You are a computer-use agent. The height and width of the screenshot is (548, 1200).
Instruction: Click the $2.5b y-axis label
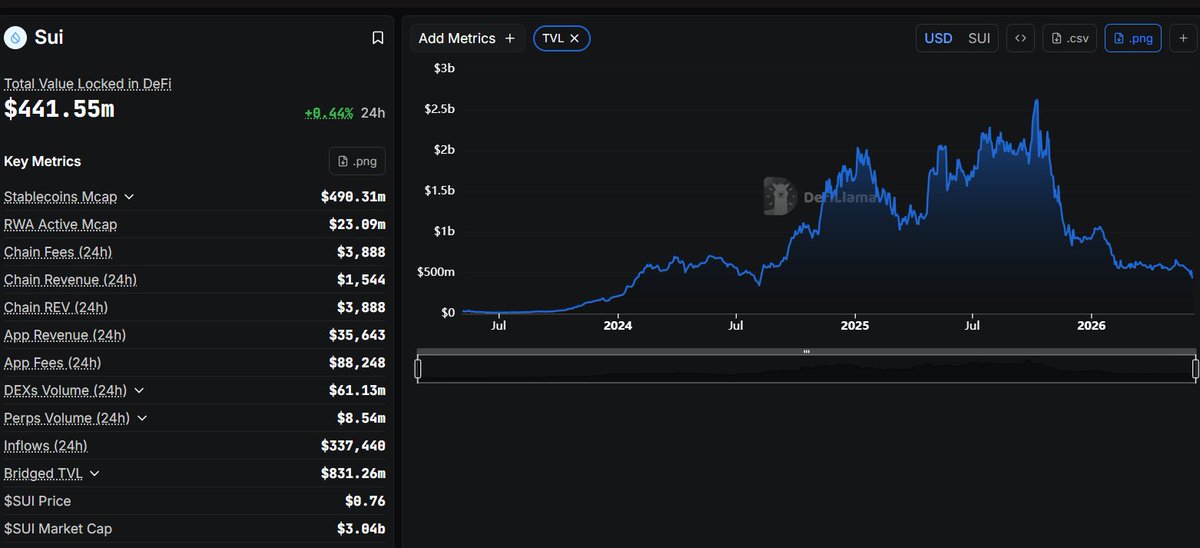[x=438, y=109]
